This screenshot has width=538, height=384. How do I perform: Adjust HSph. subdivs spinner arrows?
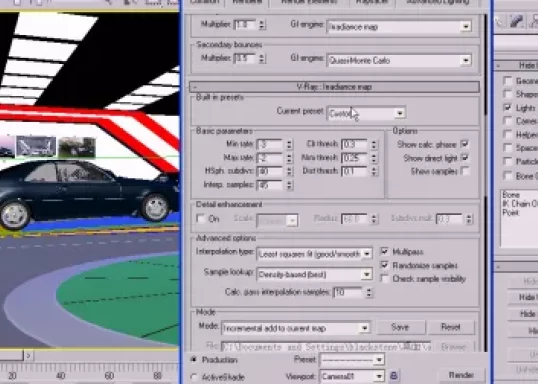coord(289,171)
